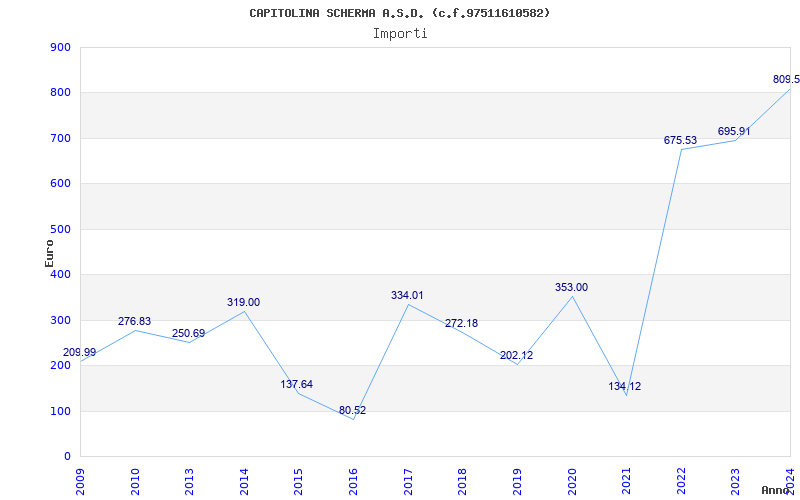800x500 pixels.
Task: Click the 2010 x-axis year label
Action: tap(135, 483)
